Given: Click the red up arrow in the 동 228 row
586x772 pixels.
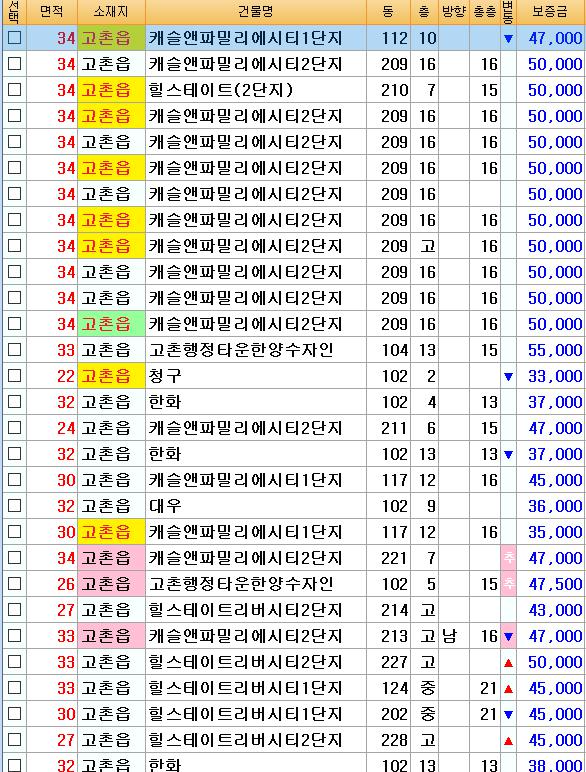Looking at the screenshot, I should 508,740.
